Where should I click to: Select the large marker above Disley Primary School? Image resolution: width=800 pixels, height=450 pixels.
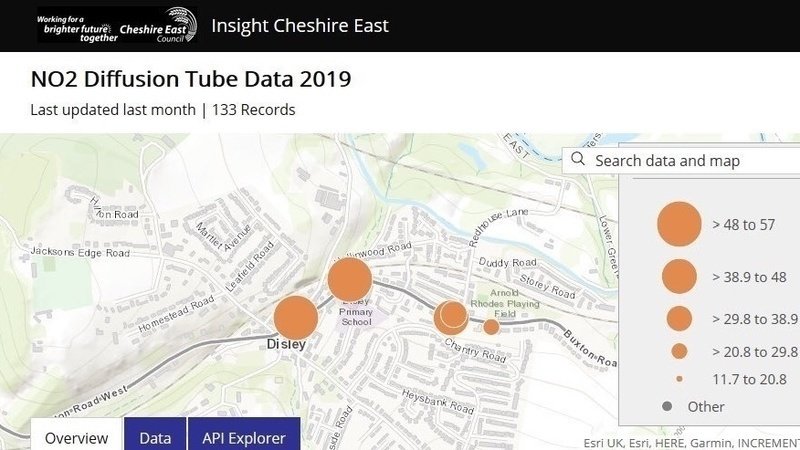[349, 279]
